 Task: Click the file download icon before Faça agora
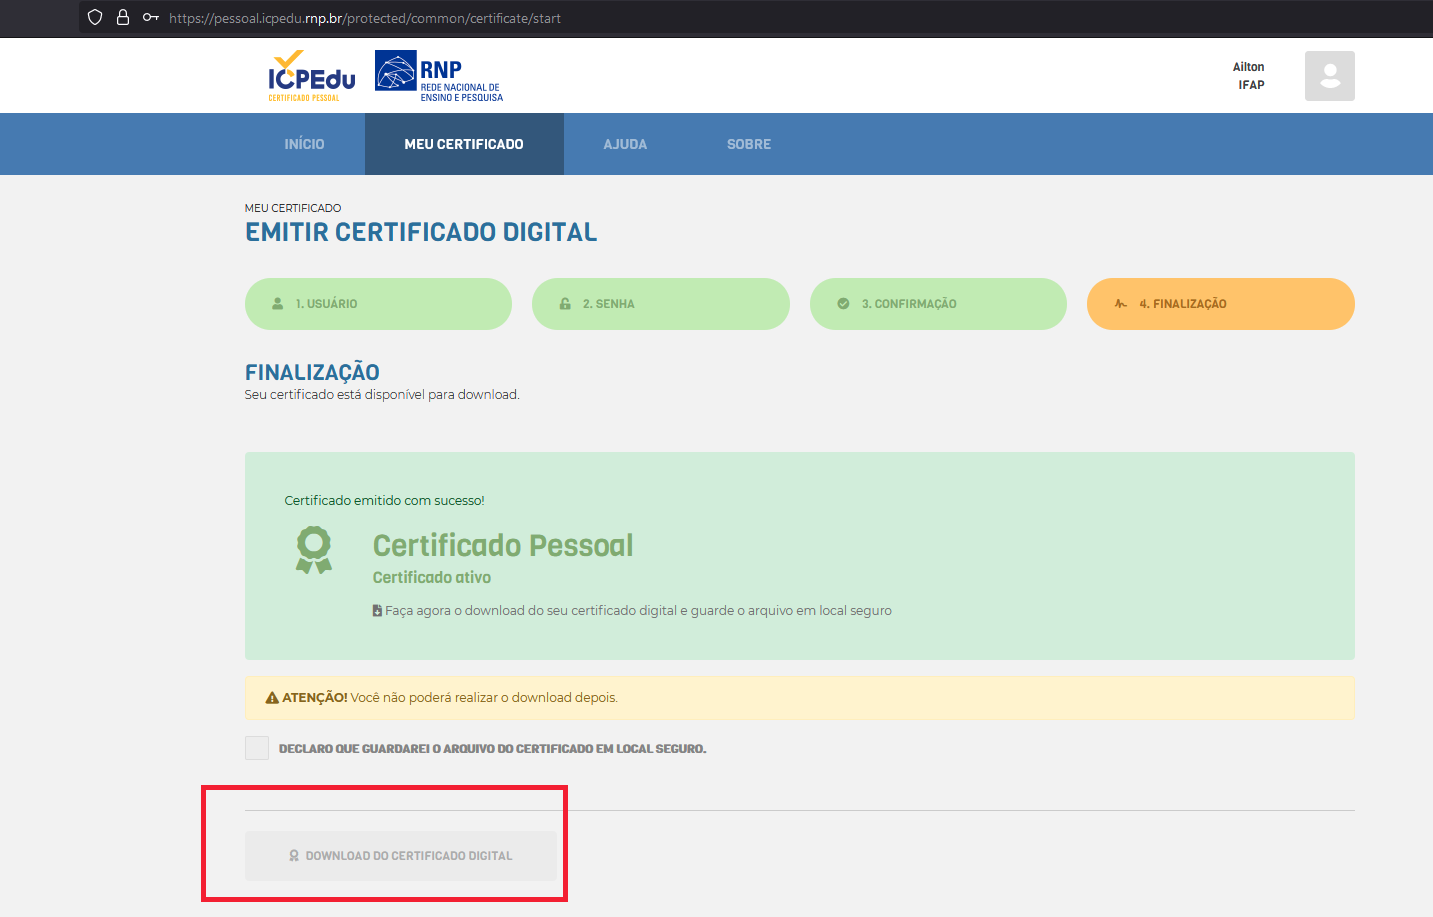point(377,611)
